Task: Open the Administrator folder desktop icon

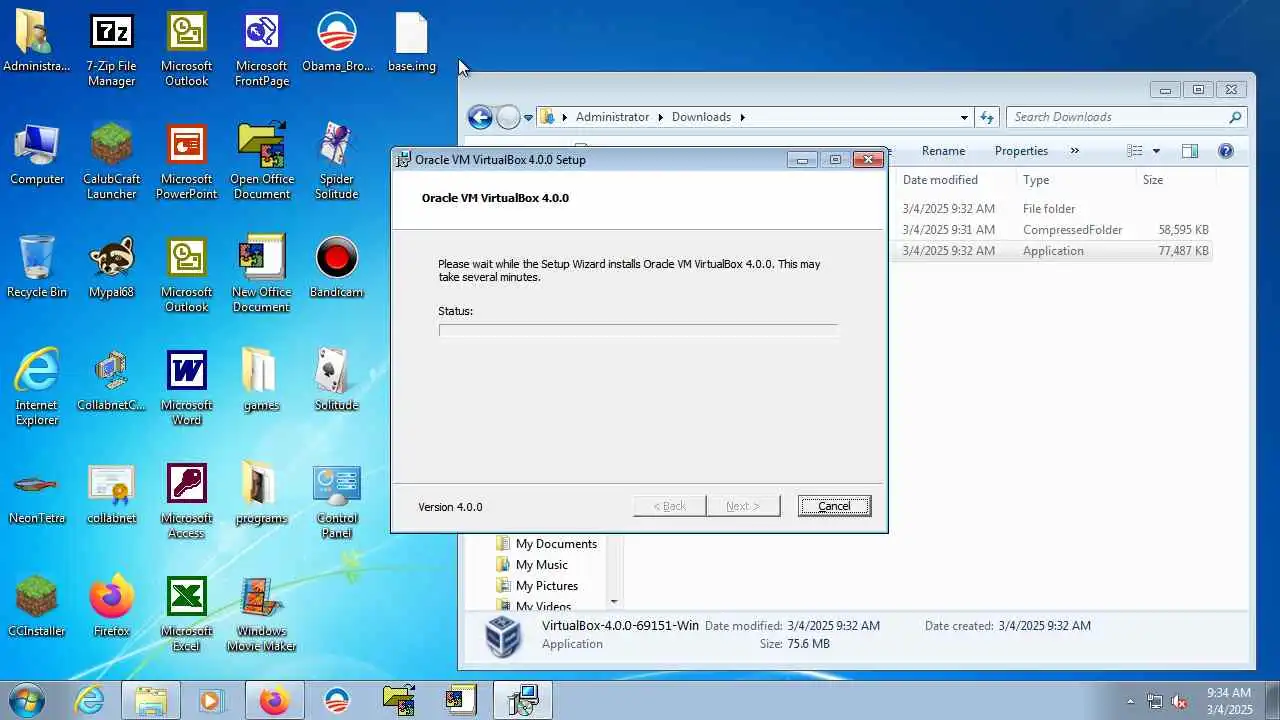Action: 37,43
